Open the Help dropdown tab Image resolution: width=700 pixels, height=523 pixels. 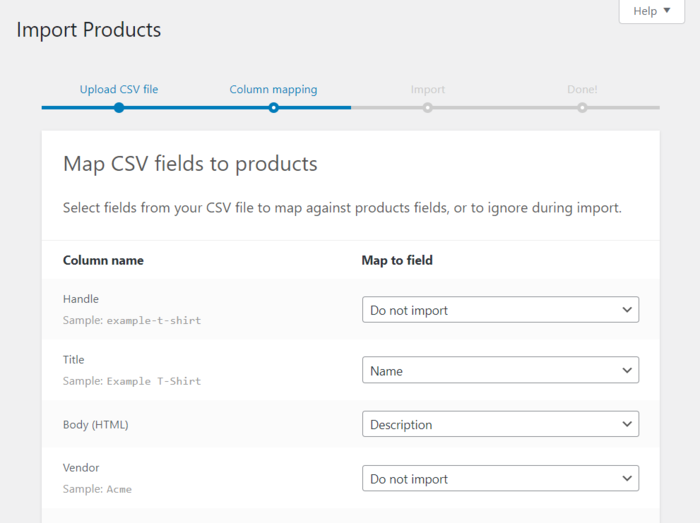pyautogui.click(x=651, y=11)
